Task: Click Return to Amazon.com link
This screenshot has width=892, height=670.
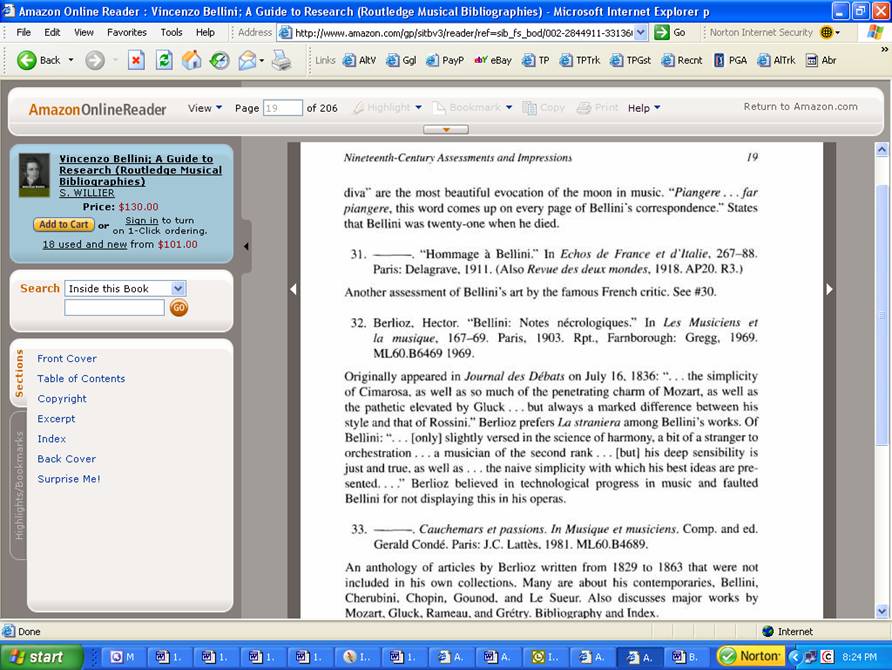Action: click(800, 107)
